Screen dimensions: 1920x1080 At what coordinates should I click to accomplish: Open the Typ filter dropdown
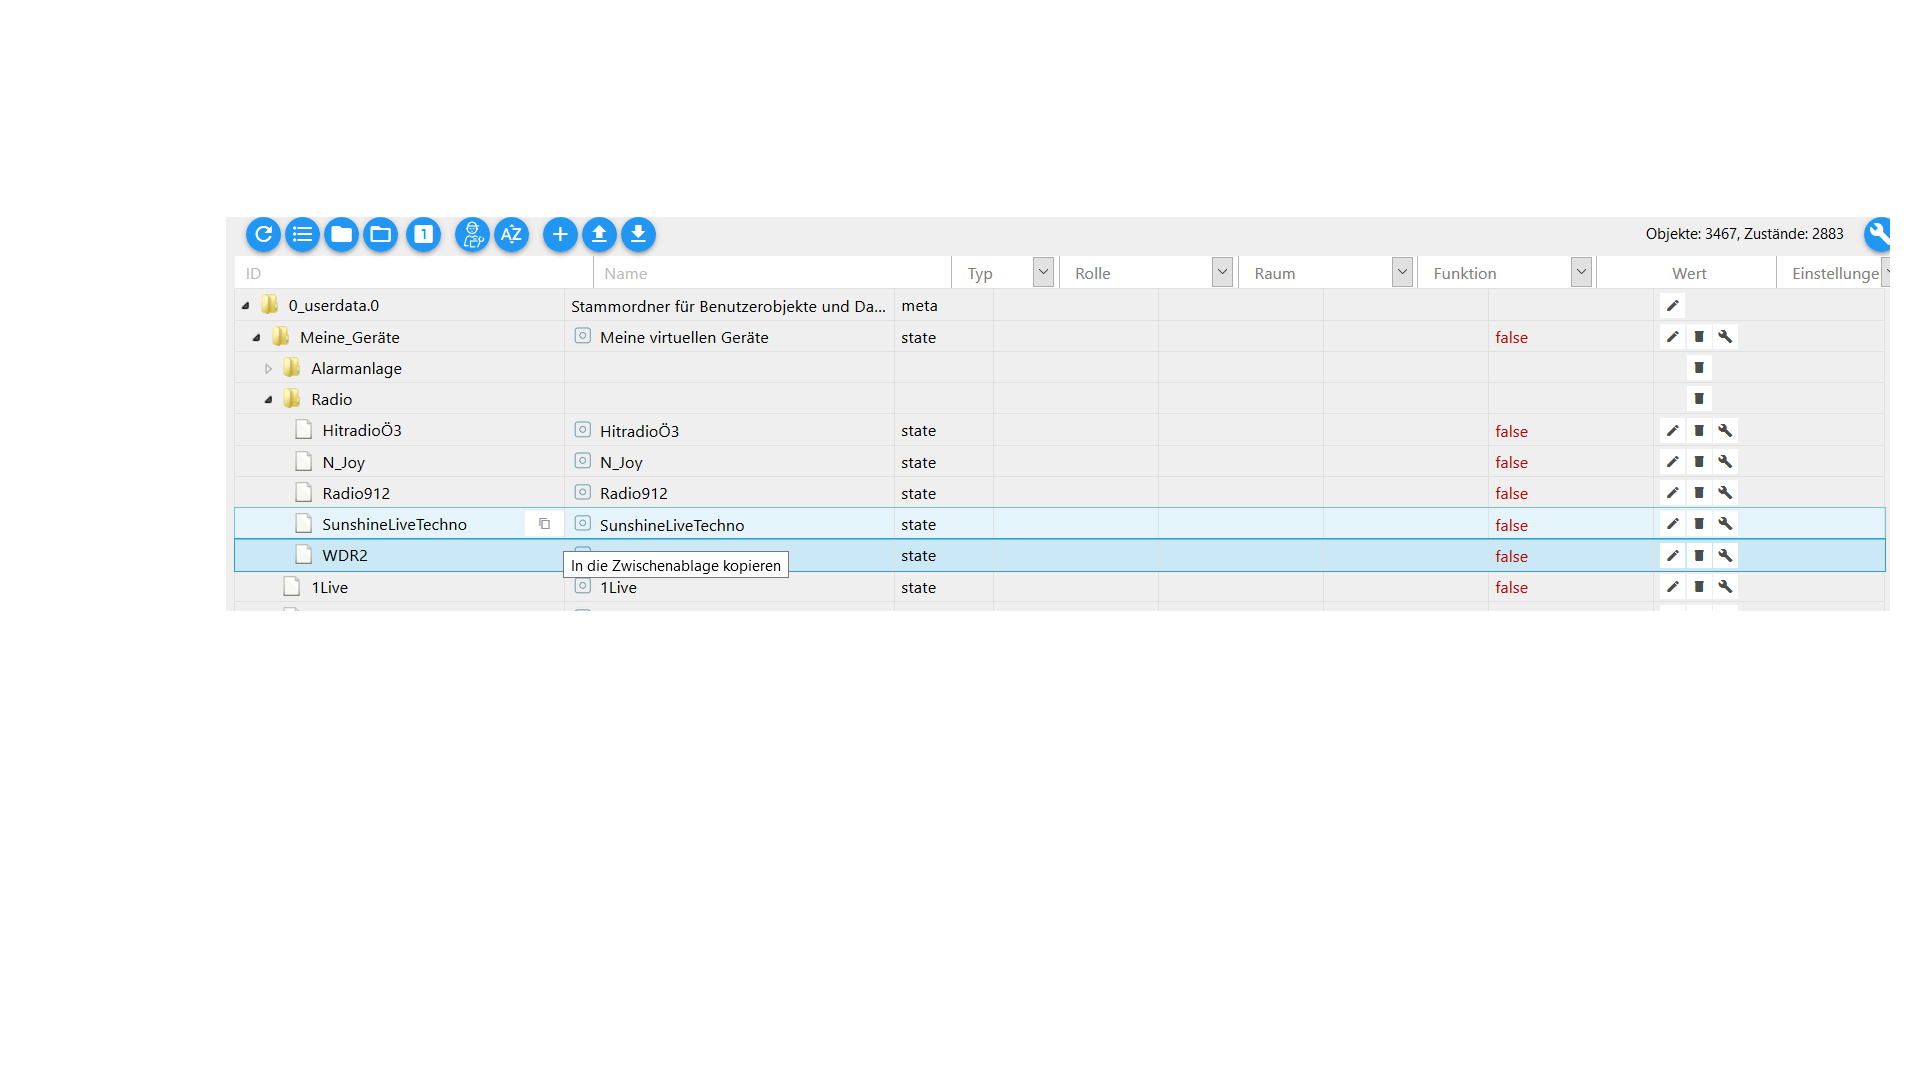point(1043,272)
